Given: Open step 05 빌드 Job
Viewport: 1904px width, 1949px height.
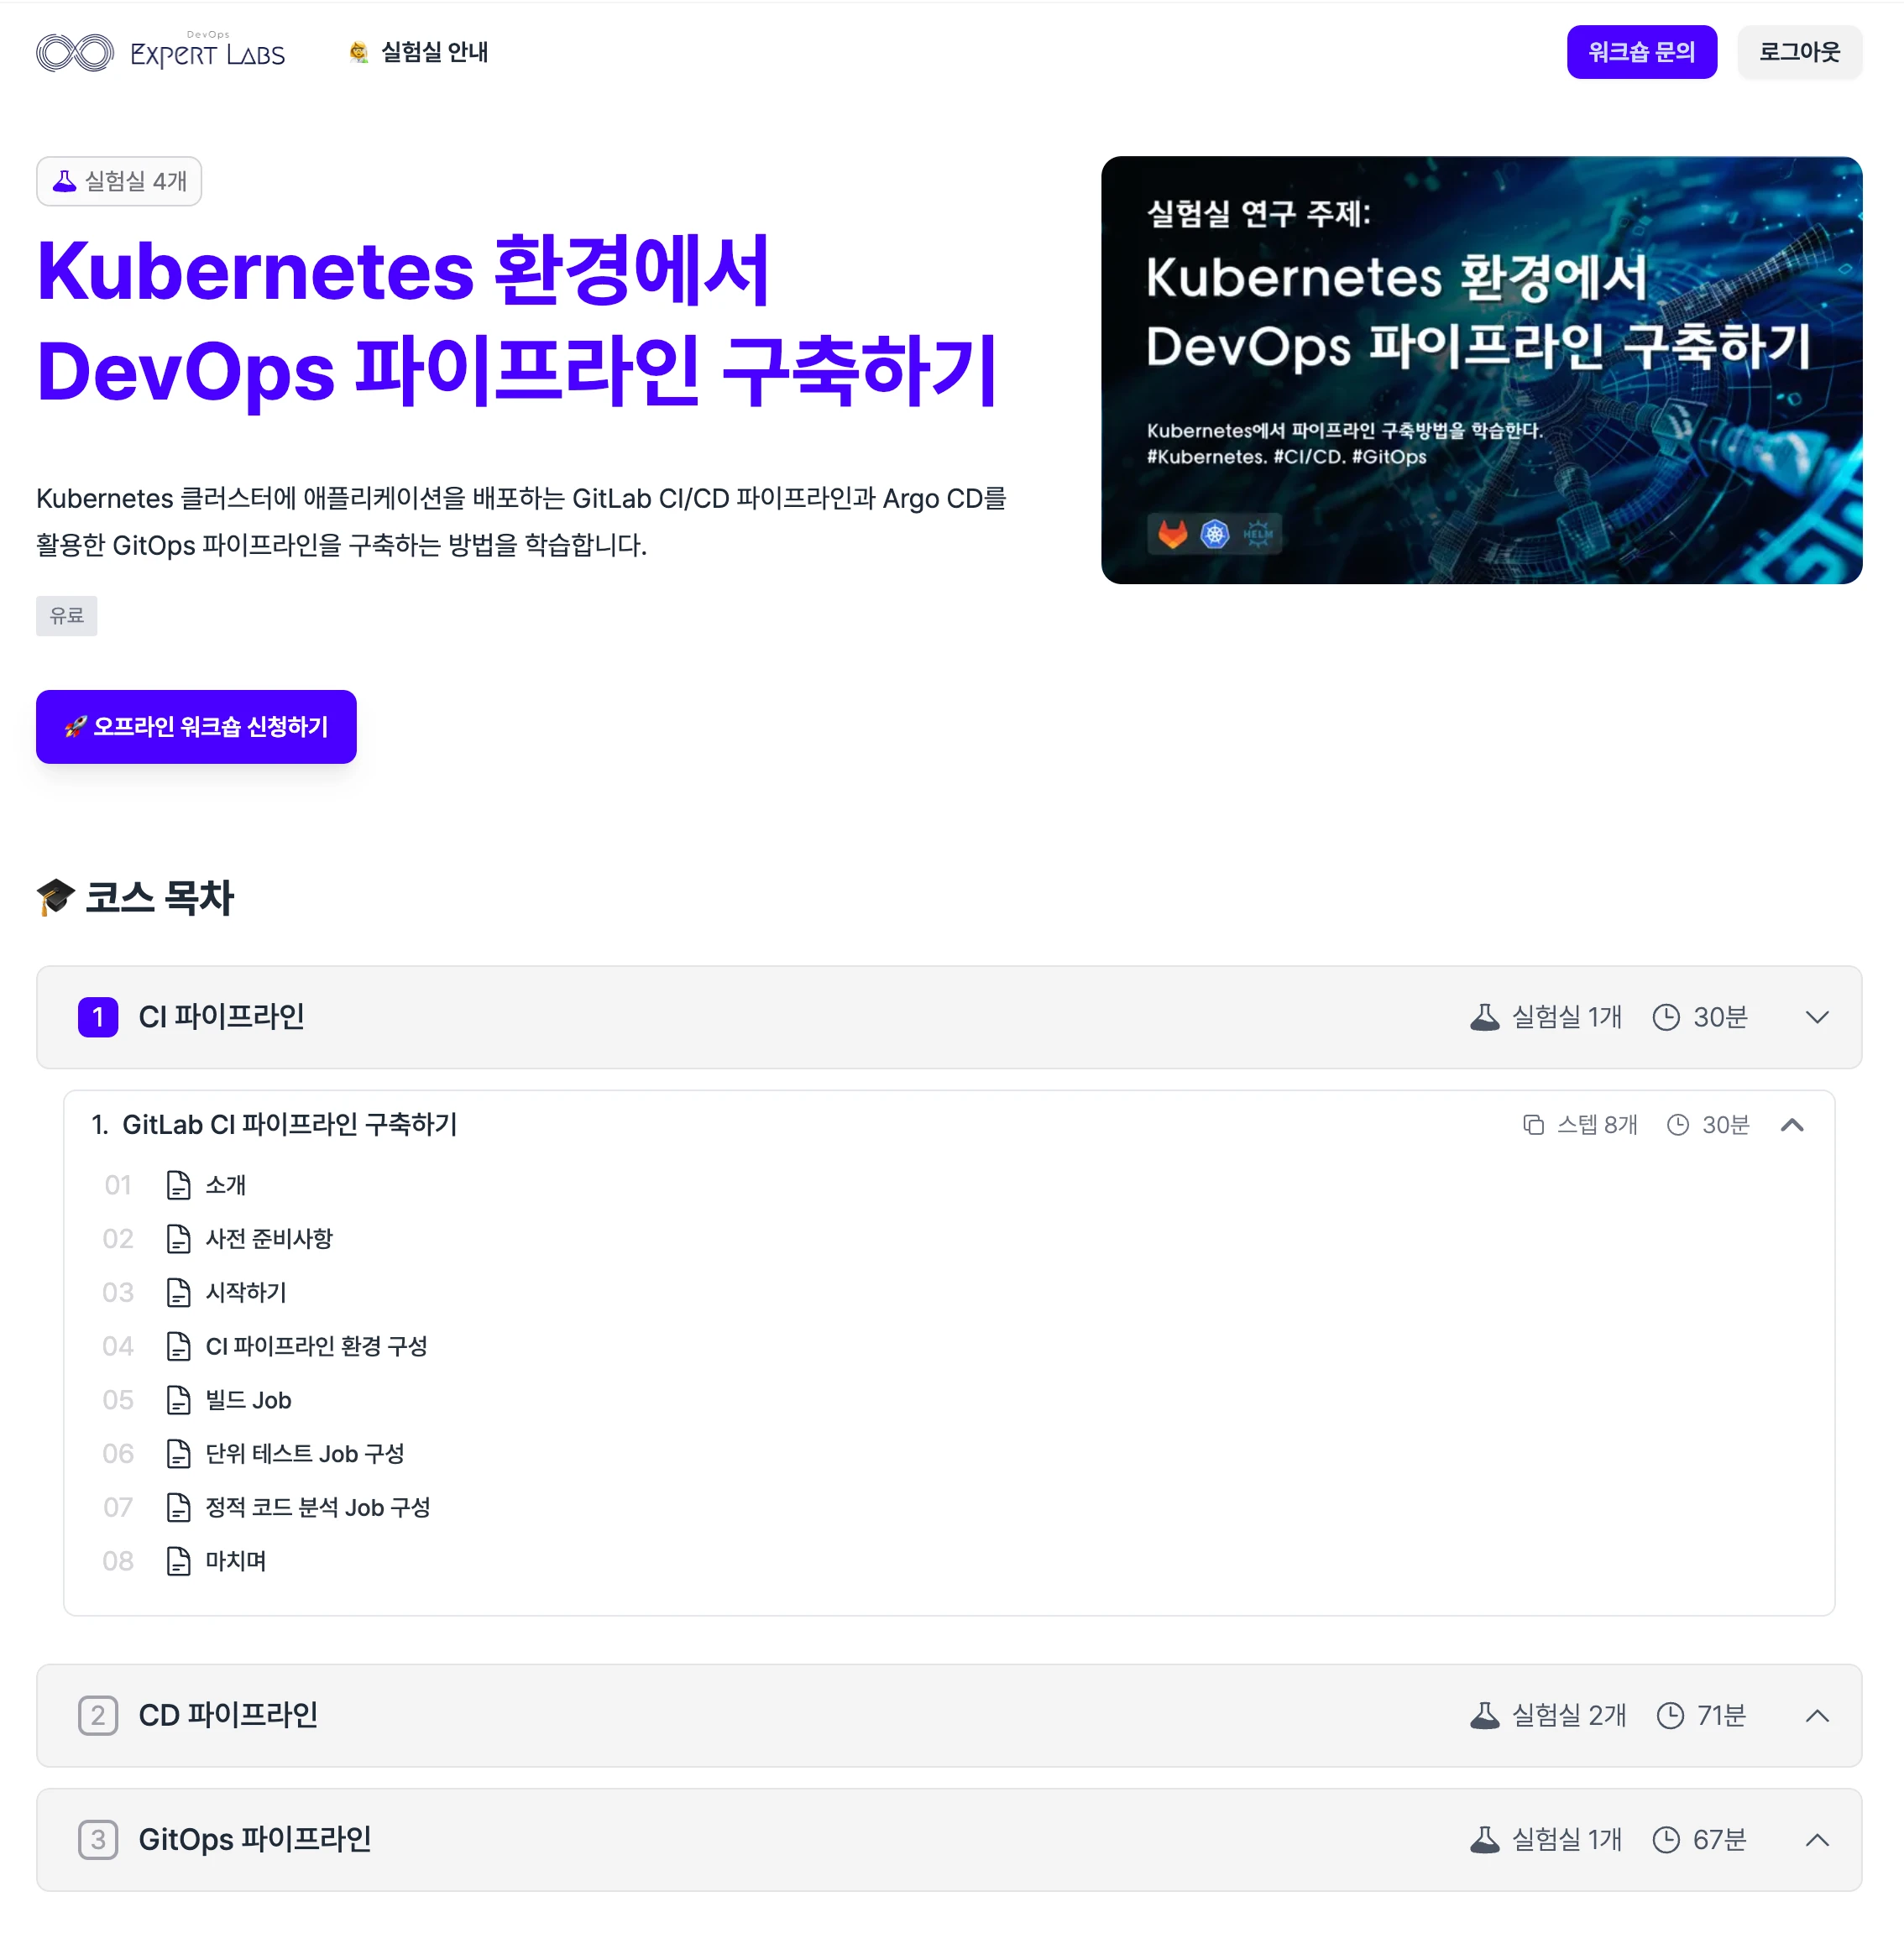Looking at the screenshot, I should (x=248, y=1400).
